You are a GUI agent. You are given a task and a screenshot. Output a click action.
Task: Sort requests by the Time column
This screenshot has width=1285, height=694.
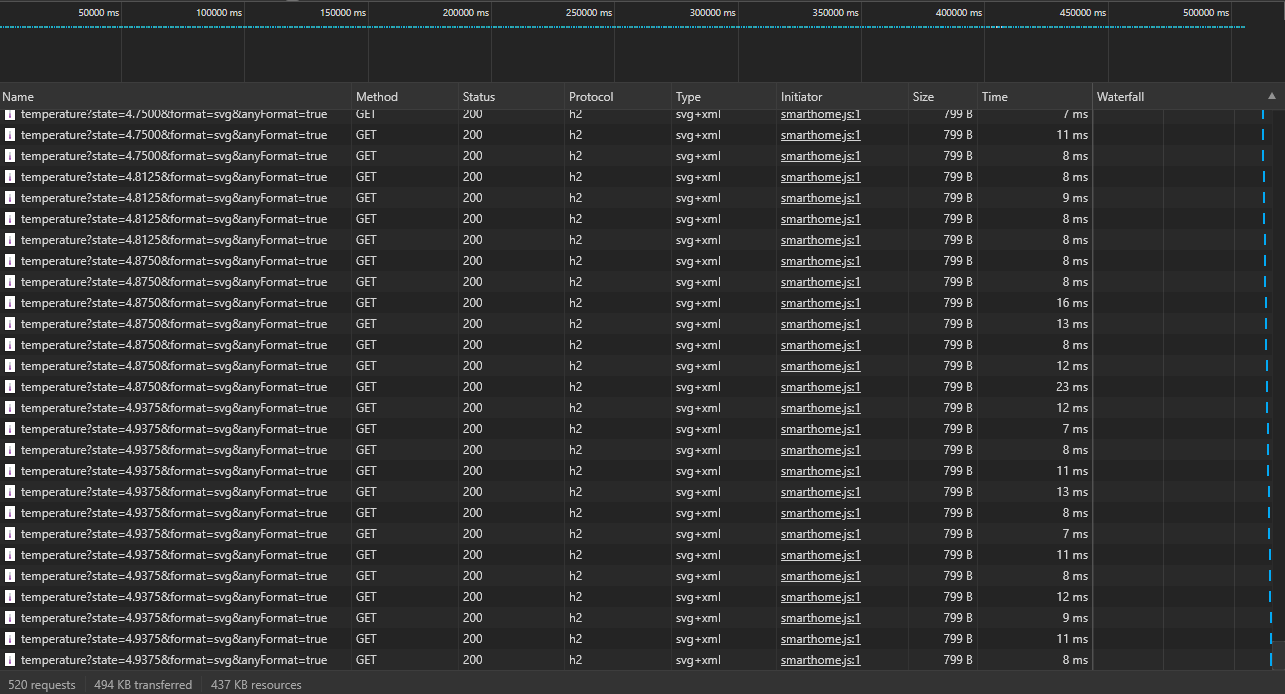coord(995,97)
